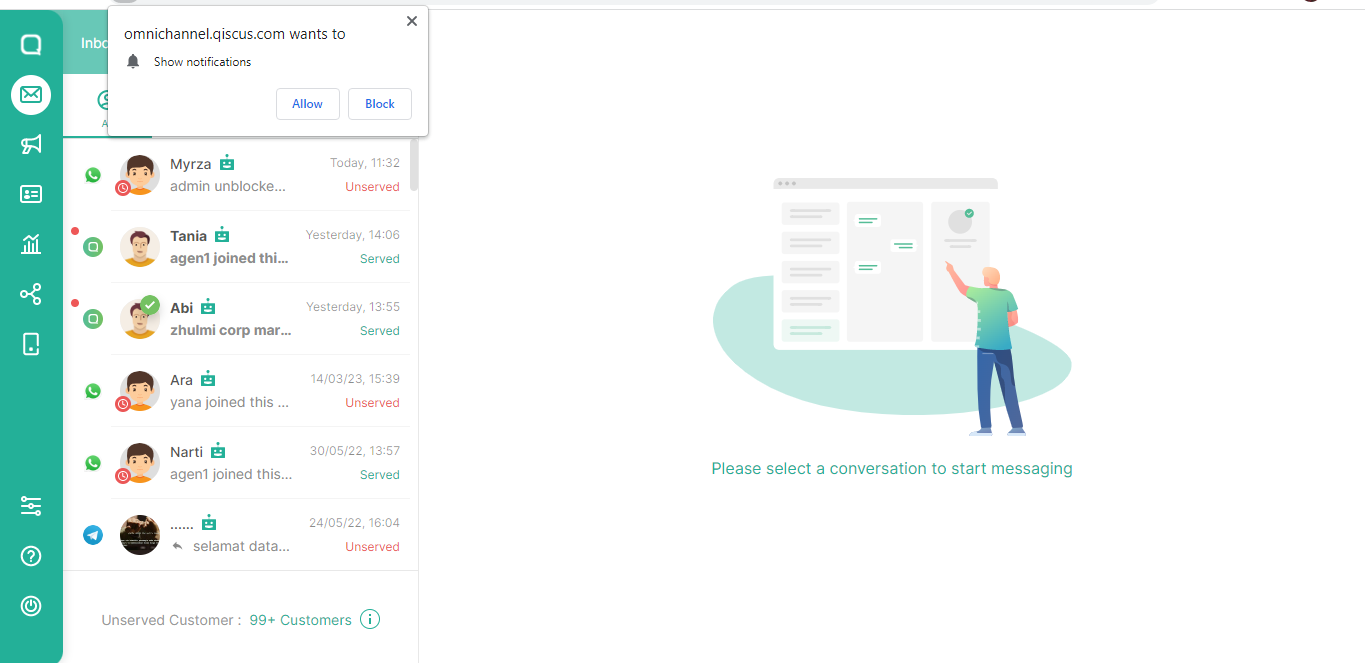The width and height of the screenshot is (1365, 663).
Task: Open the Telegram conversation dated 24/05/22
Action: [x=260, y=535]
